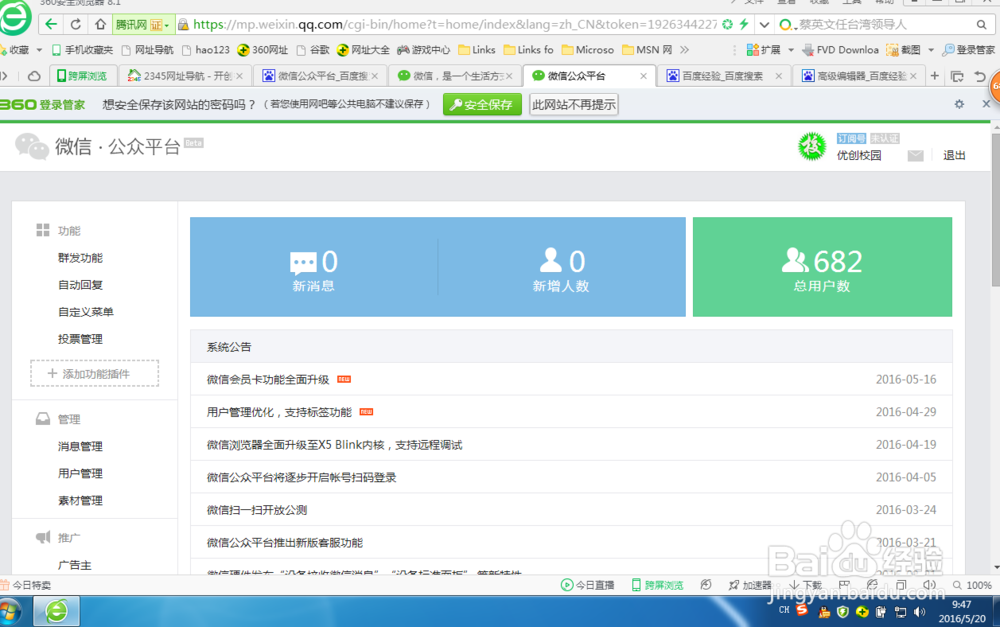
Task: Open 广告主 in the sidebar
Action: pos(75,565)
